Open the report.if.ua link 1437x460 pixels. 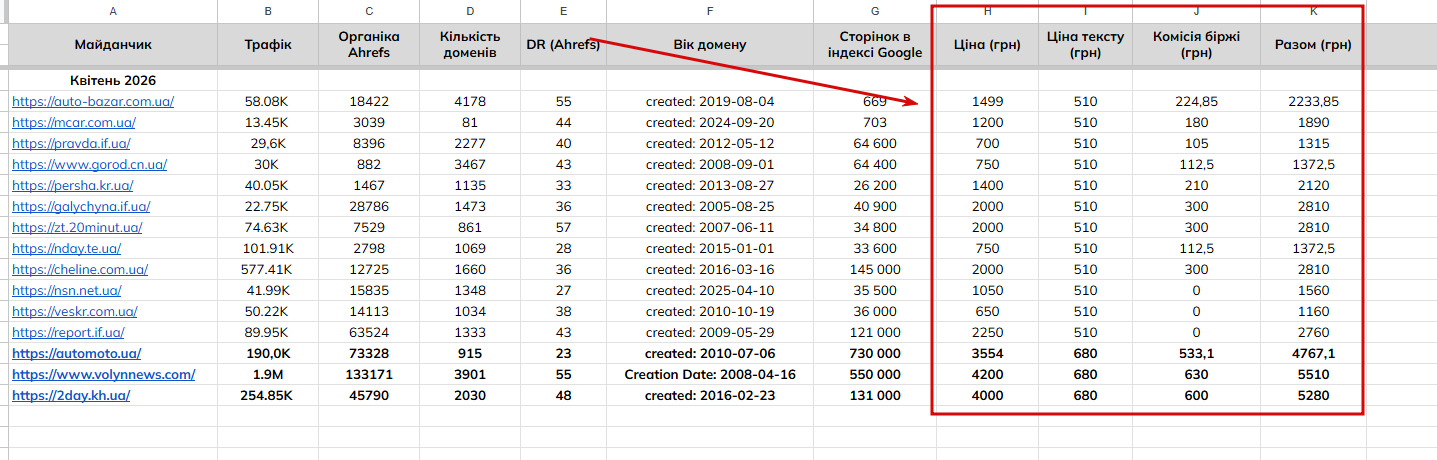(68, 333)
